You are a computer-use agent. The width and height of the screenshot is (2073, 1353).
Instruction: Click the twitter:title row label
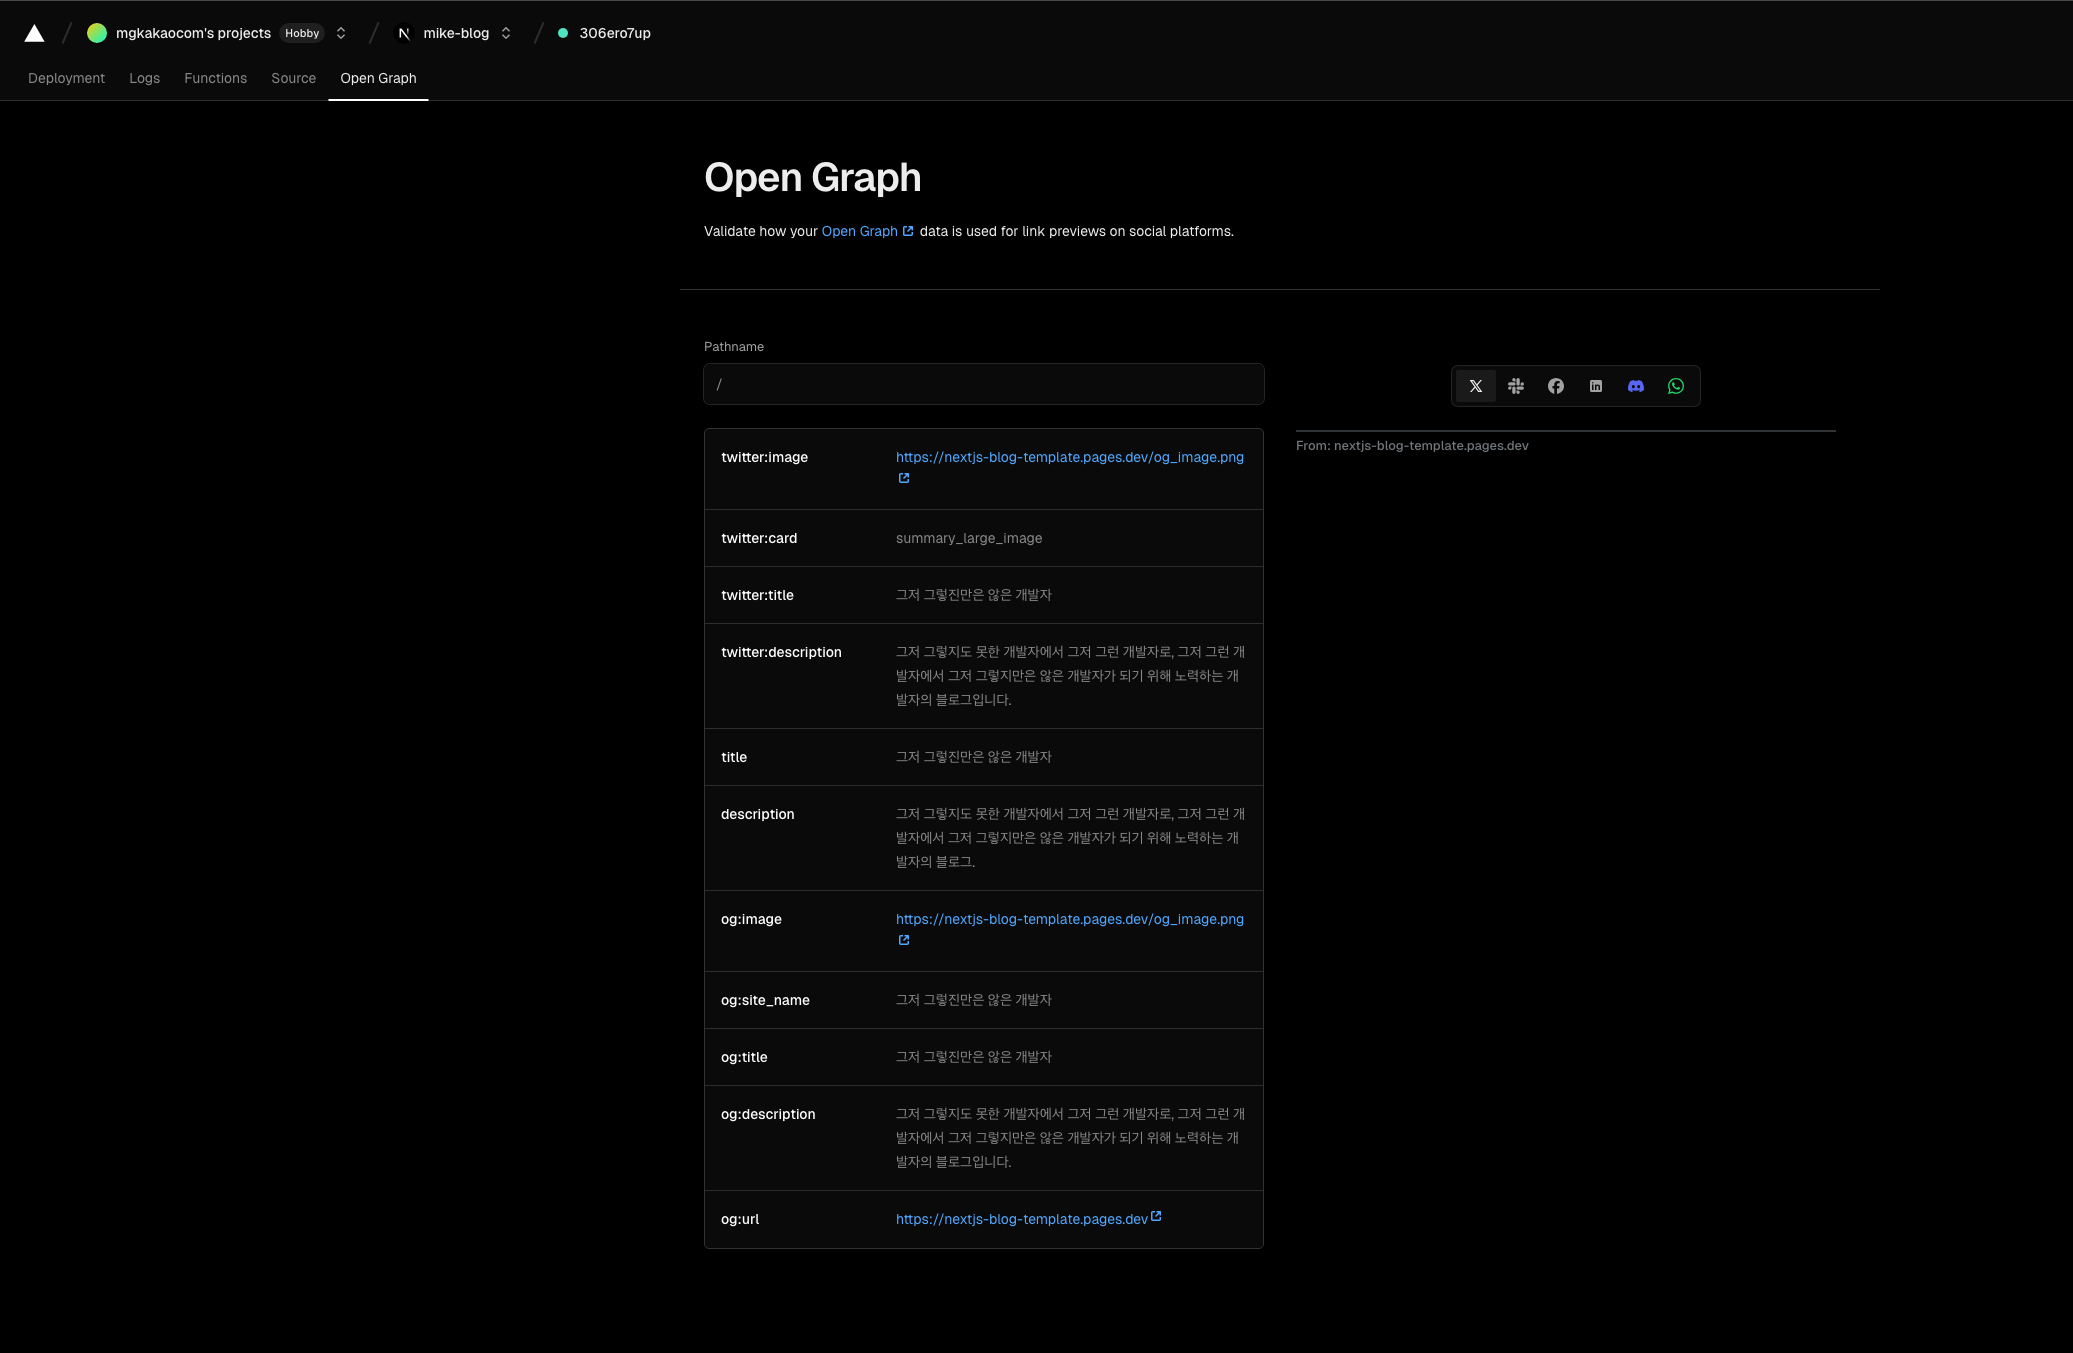click(x=757, y=595)
